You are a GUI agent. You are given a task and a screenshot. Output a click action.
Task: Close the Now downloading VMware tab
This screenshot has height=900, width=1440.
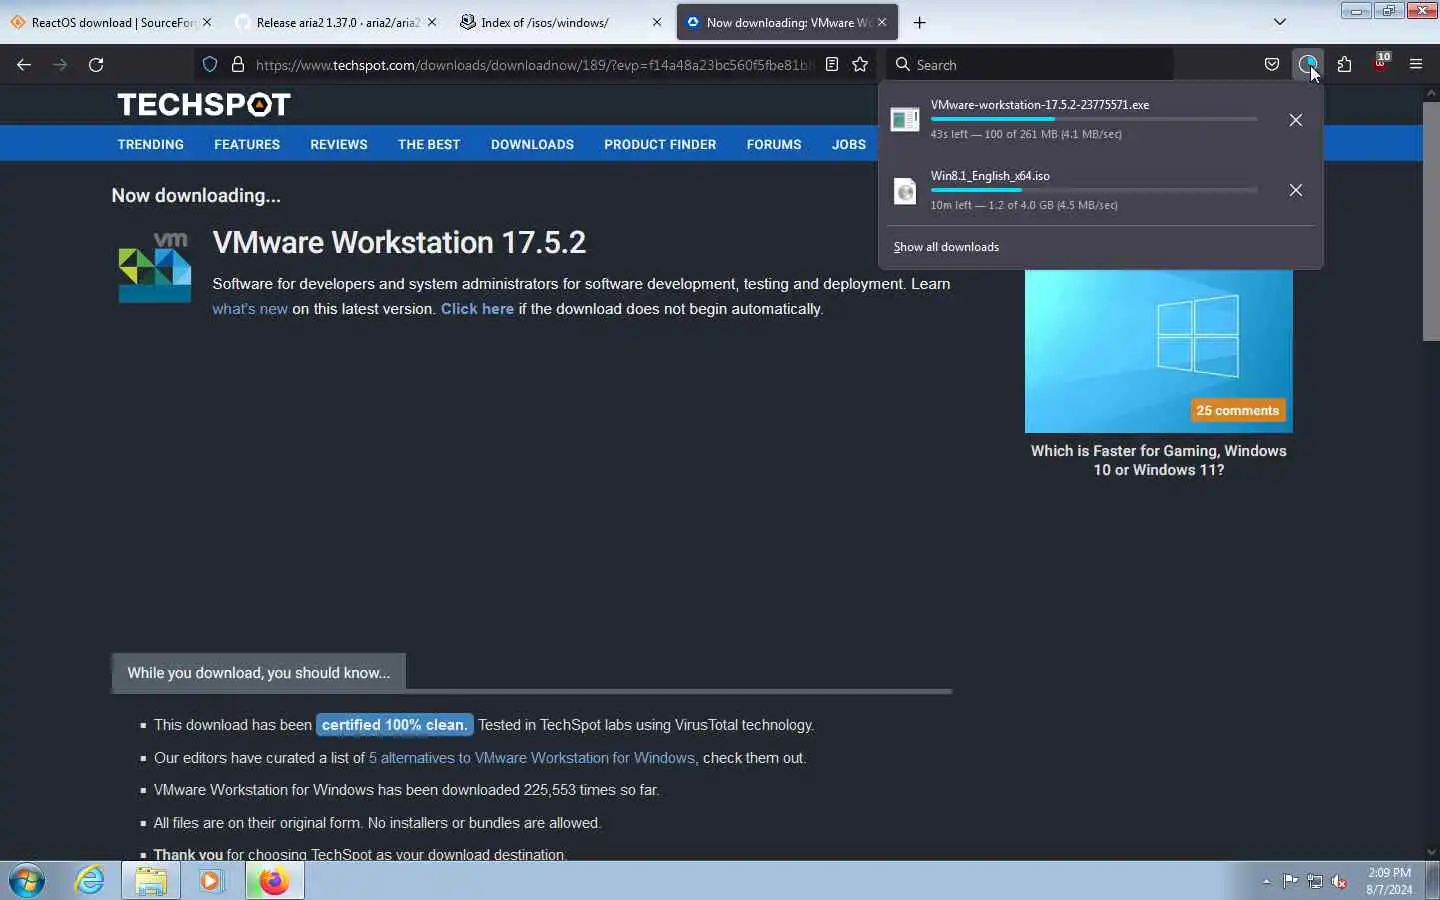click(x=882, y=22)
